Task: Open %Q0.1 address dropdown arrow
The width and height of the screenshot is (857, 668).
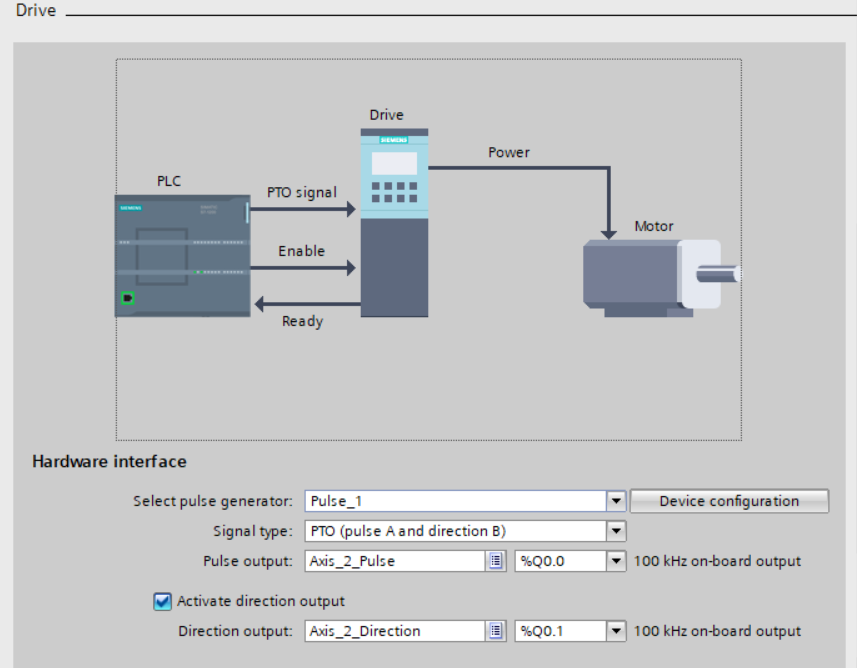Action: coord(616,631)
